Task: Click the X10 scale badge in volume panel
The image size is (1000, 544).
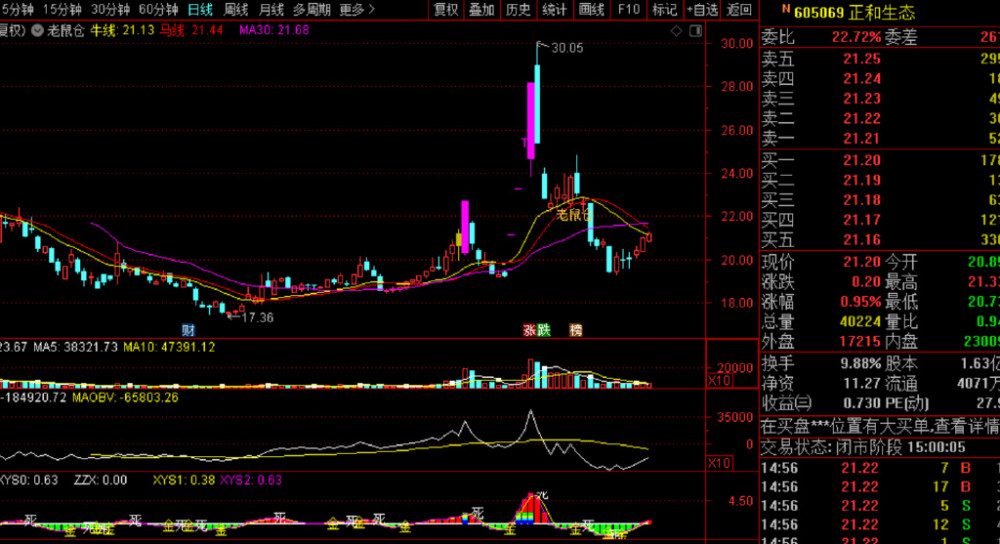Action: pos(718,382)
